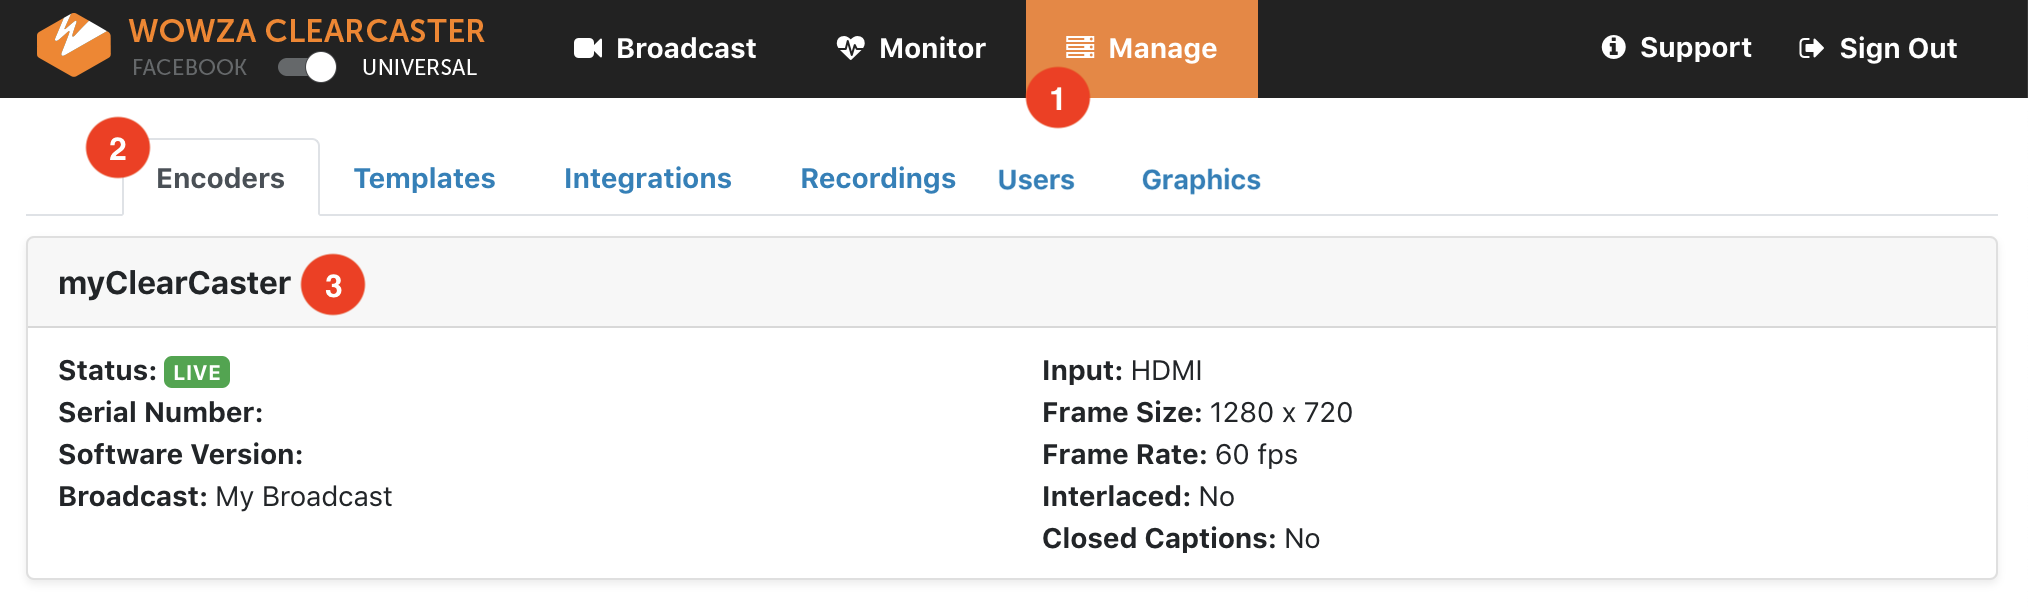Select the Users tab
Image resolution: width=2028 pixels, height=608 pixels.
(1036, 180)
